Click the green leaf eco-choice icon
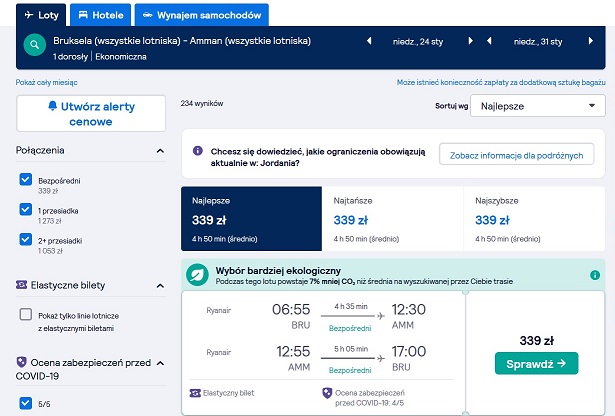This screenshot has width=615, height=416. (197, 275)
